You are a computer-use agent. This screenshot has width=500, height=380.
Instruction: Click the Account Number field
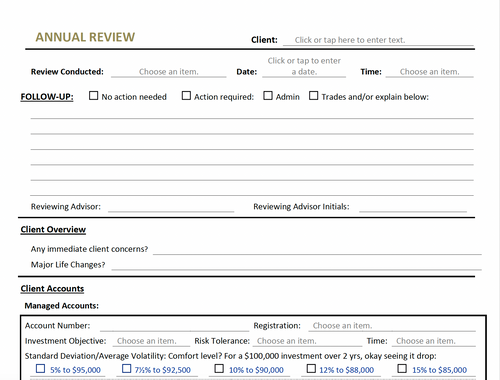tap(174, 326)
